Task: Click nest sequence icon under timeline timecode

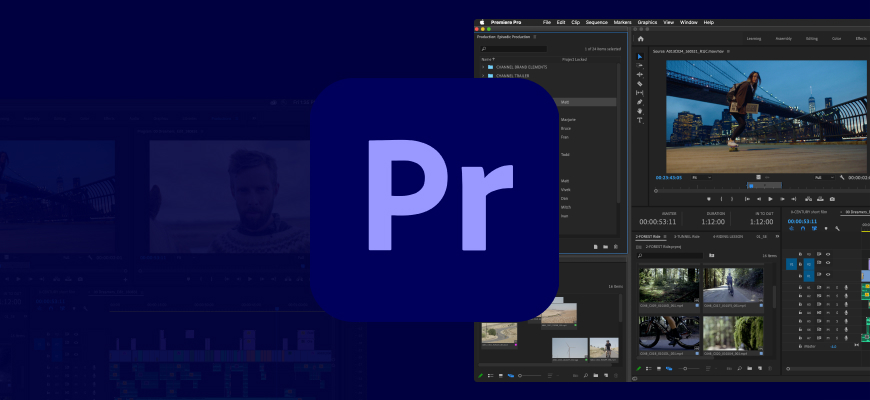Action: tap(791, 228)
